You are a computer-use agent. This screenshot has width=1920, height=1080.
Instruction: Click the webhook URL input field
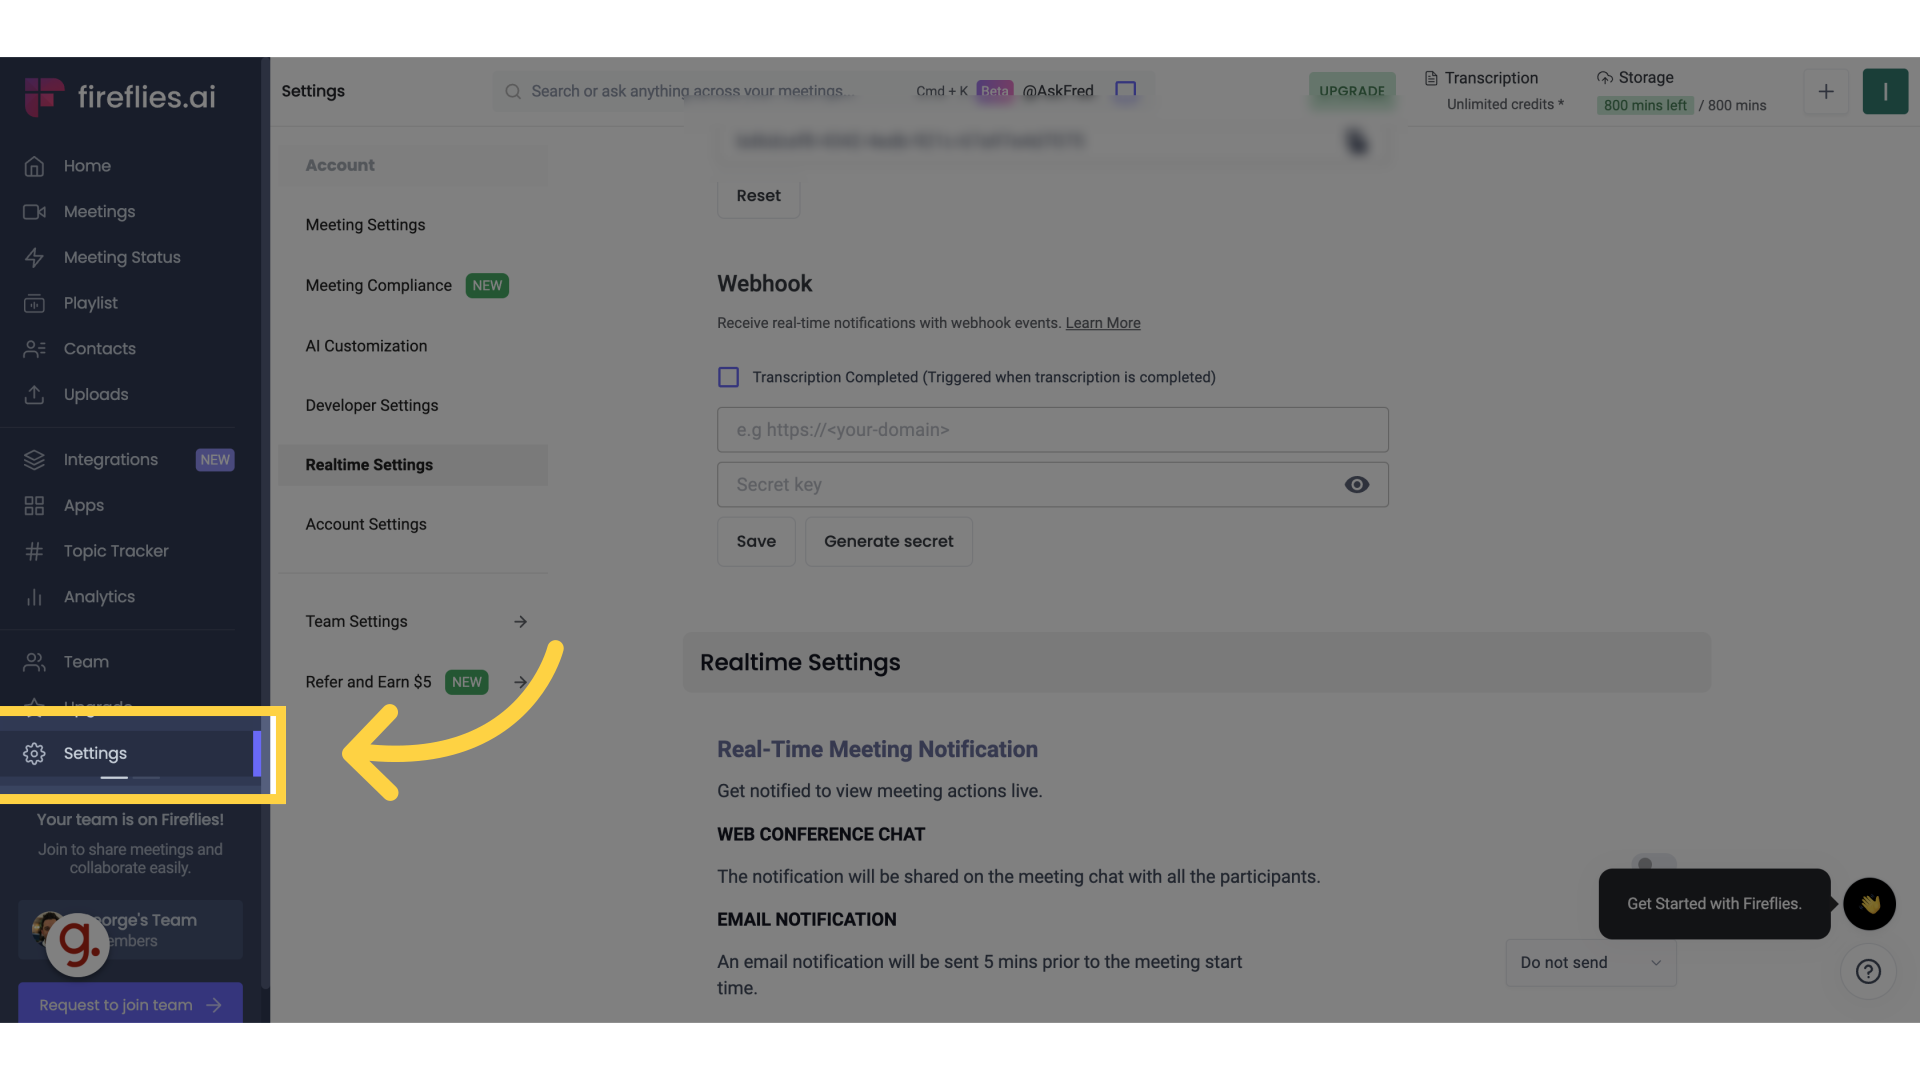point(1052,430)
